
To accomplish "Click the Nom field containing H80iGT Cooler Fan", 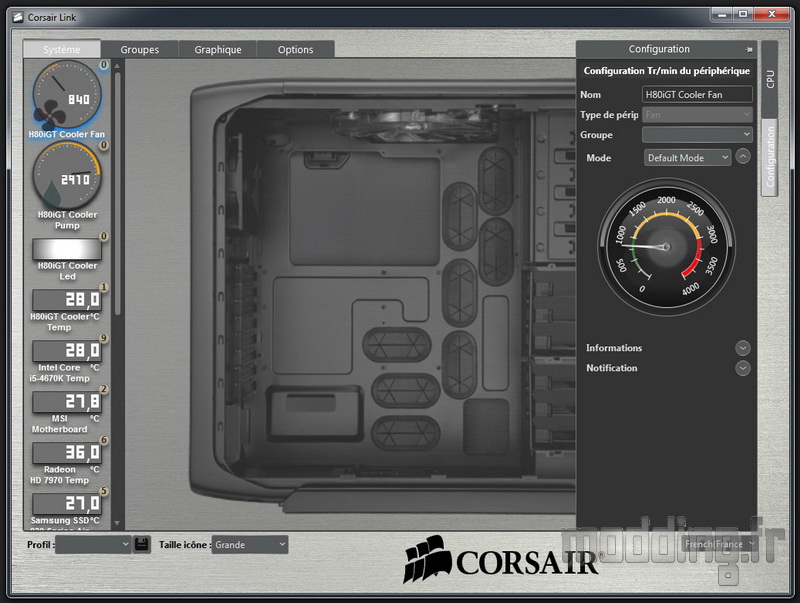I will pyautogui.click(x=697, y=94).
